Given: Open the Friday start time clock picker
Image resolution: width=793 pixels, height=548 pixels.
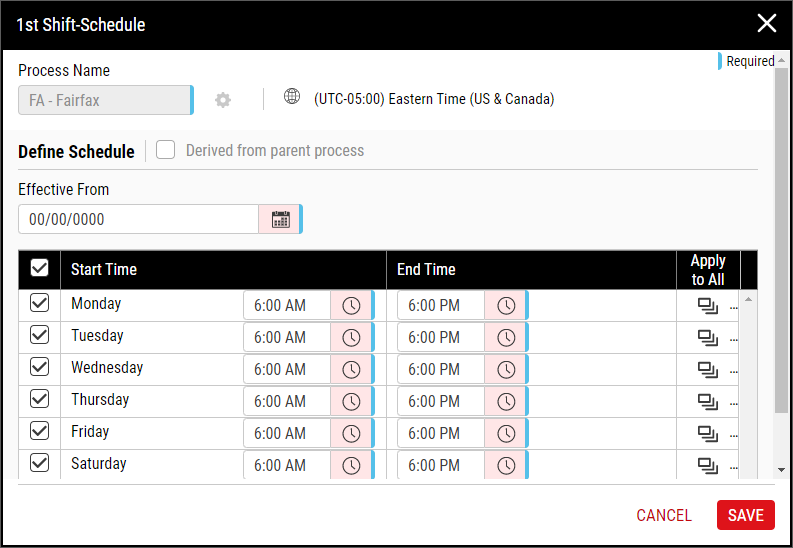Looking at the screenshot, I should point(351,434).
